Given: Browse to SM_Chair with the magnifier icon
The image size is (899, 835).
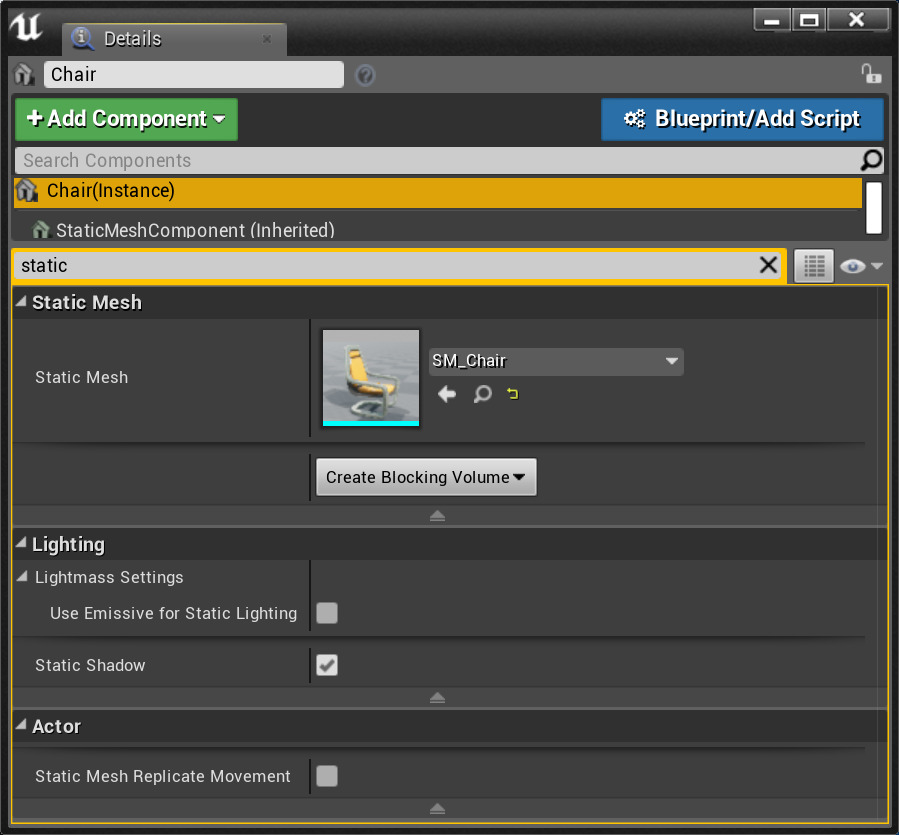Looking at the screenshot, I should [x=482, y=394].
